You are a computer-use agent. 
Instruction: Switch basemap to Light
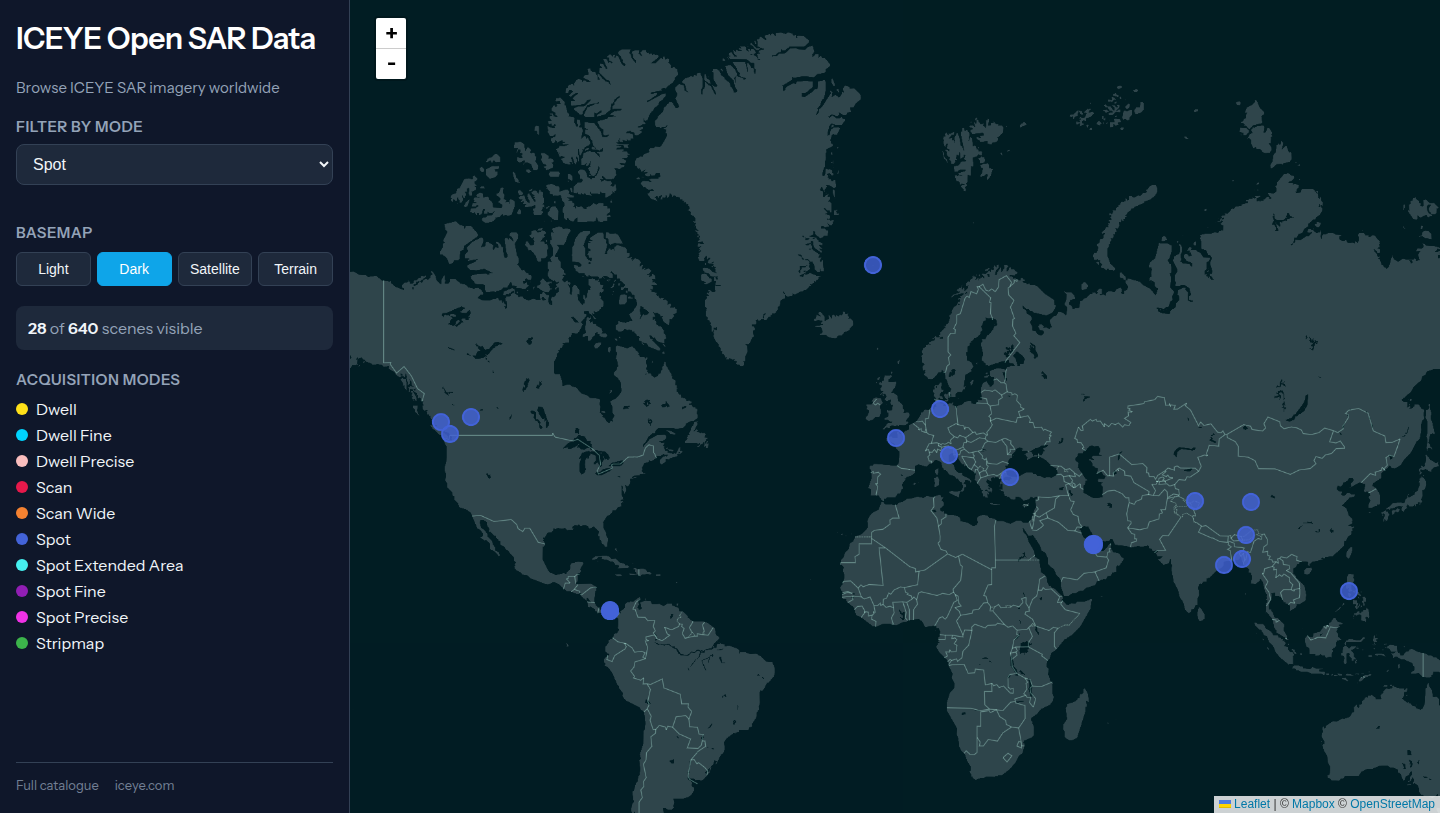53,269
